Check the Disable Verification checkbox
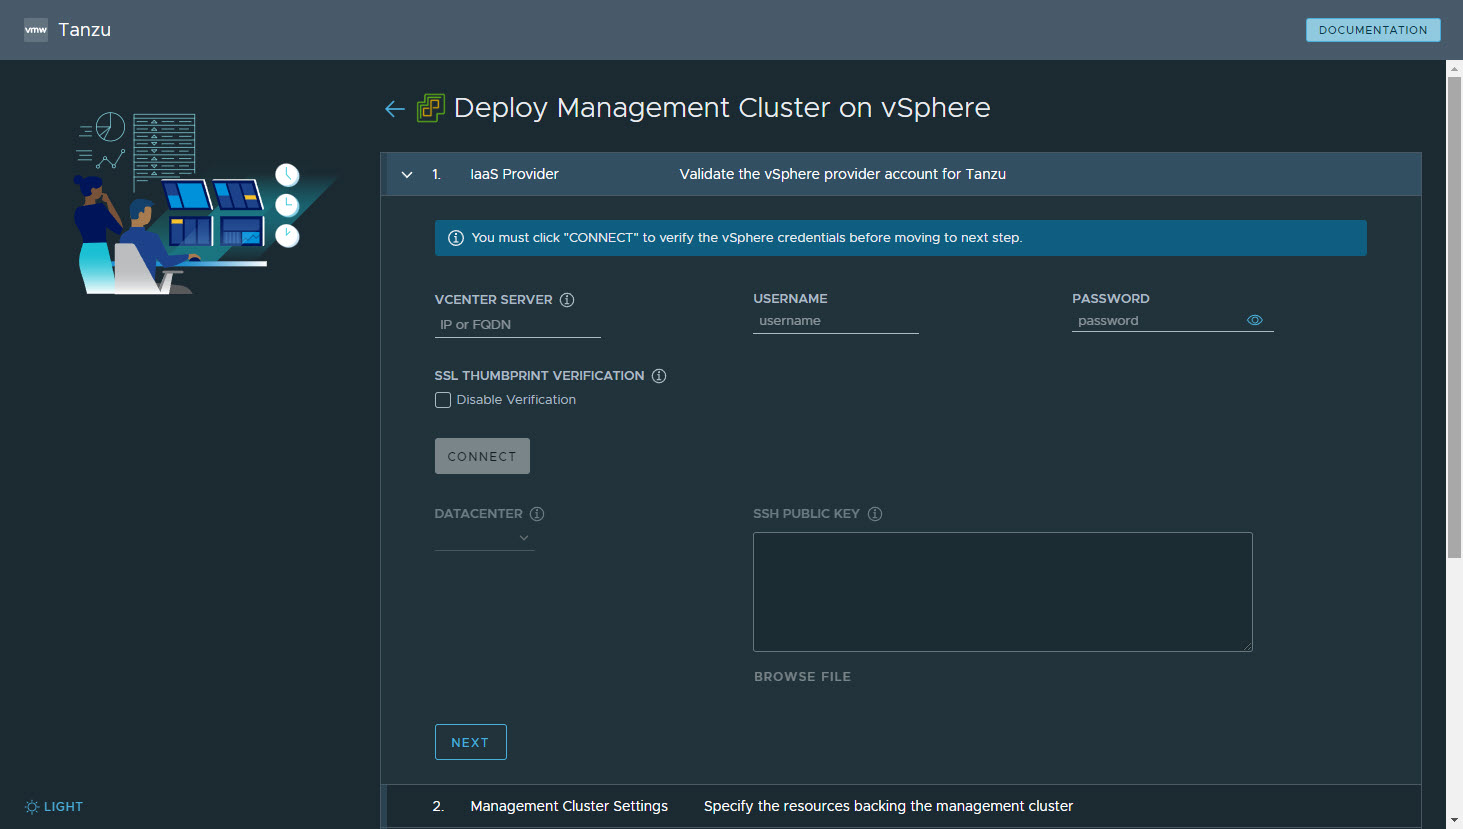Screen dimensions: 1463x829 [443, 400]
